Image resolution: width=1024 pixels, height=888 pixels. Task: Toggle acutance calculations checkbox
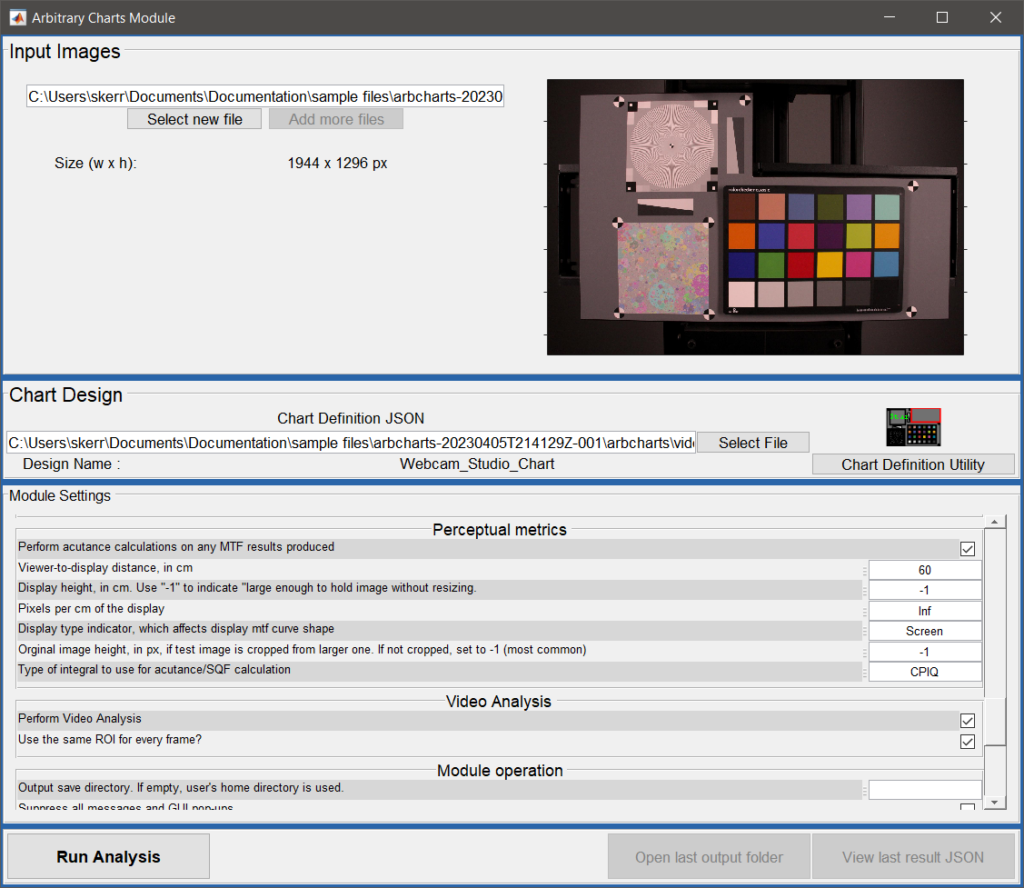point(967,548)
